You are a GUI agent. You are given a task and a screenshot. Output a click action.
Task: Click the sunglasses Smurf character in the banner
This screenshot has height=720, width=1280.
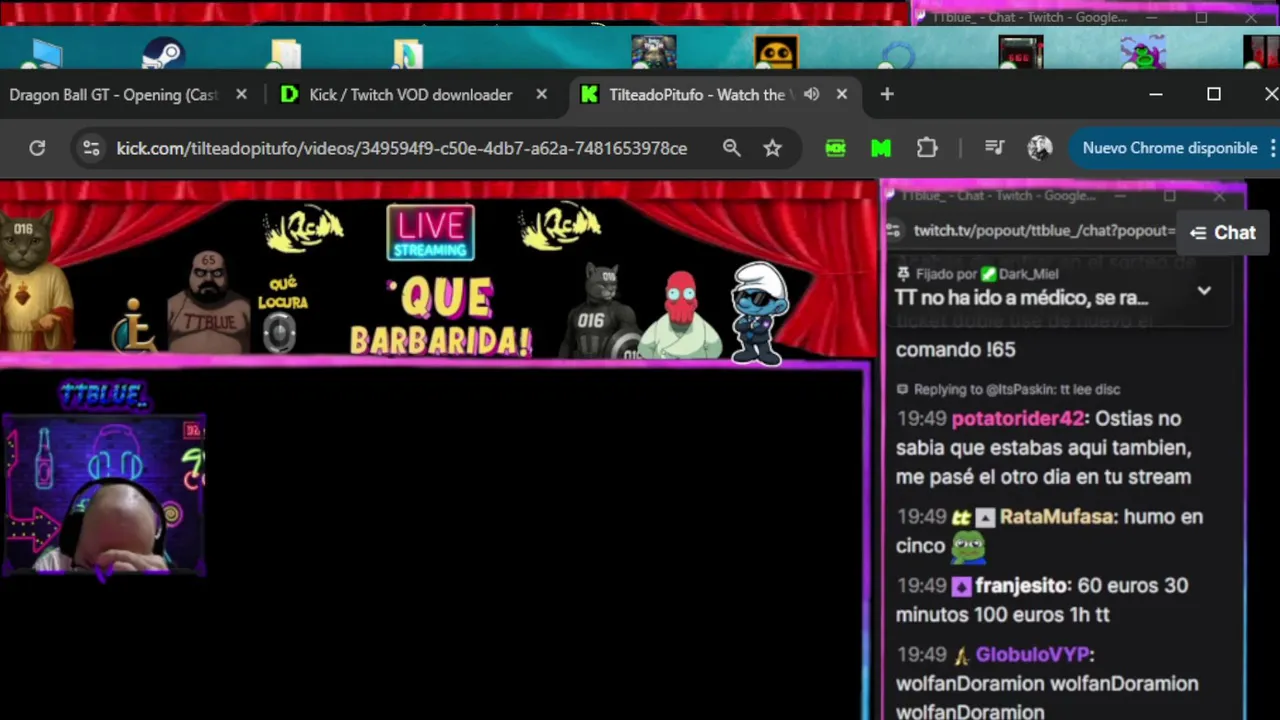tap(759, 313)
